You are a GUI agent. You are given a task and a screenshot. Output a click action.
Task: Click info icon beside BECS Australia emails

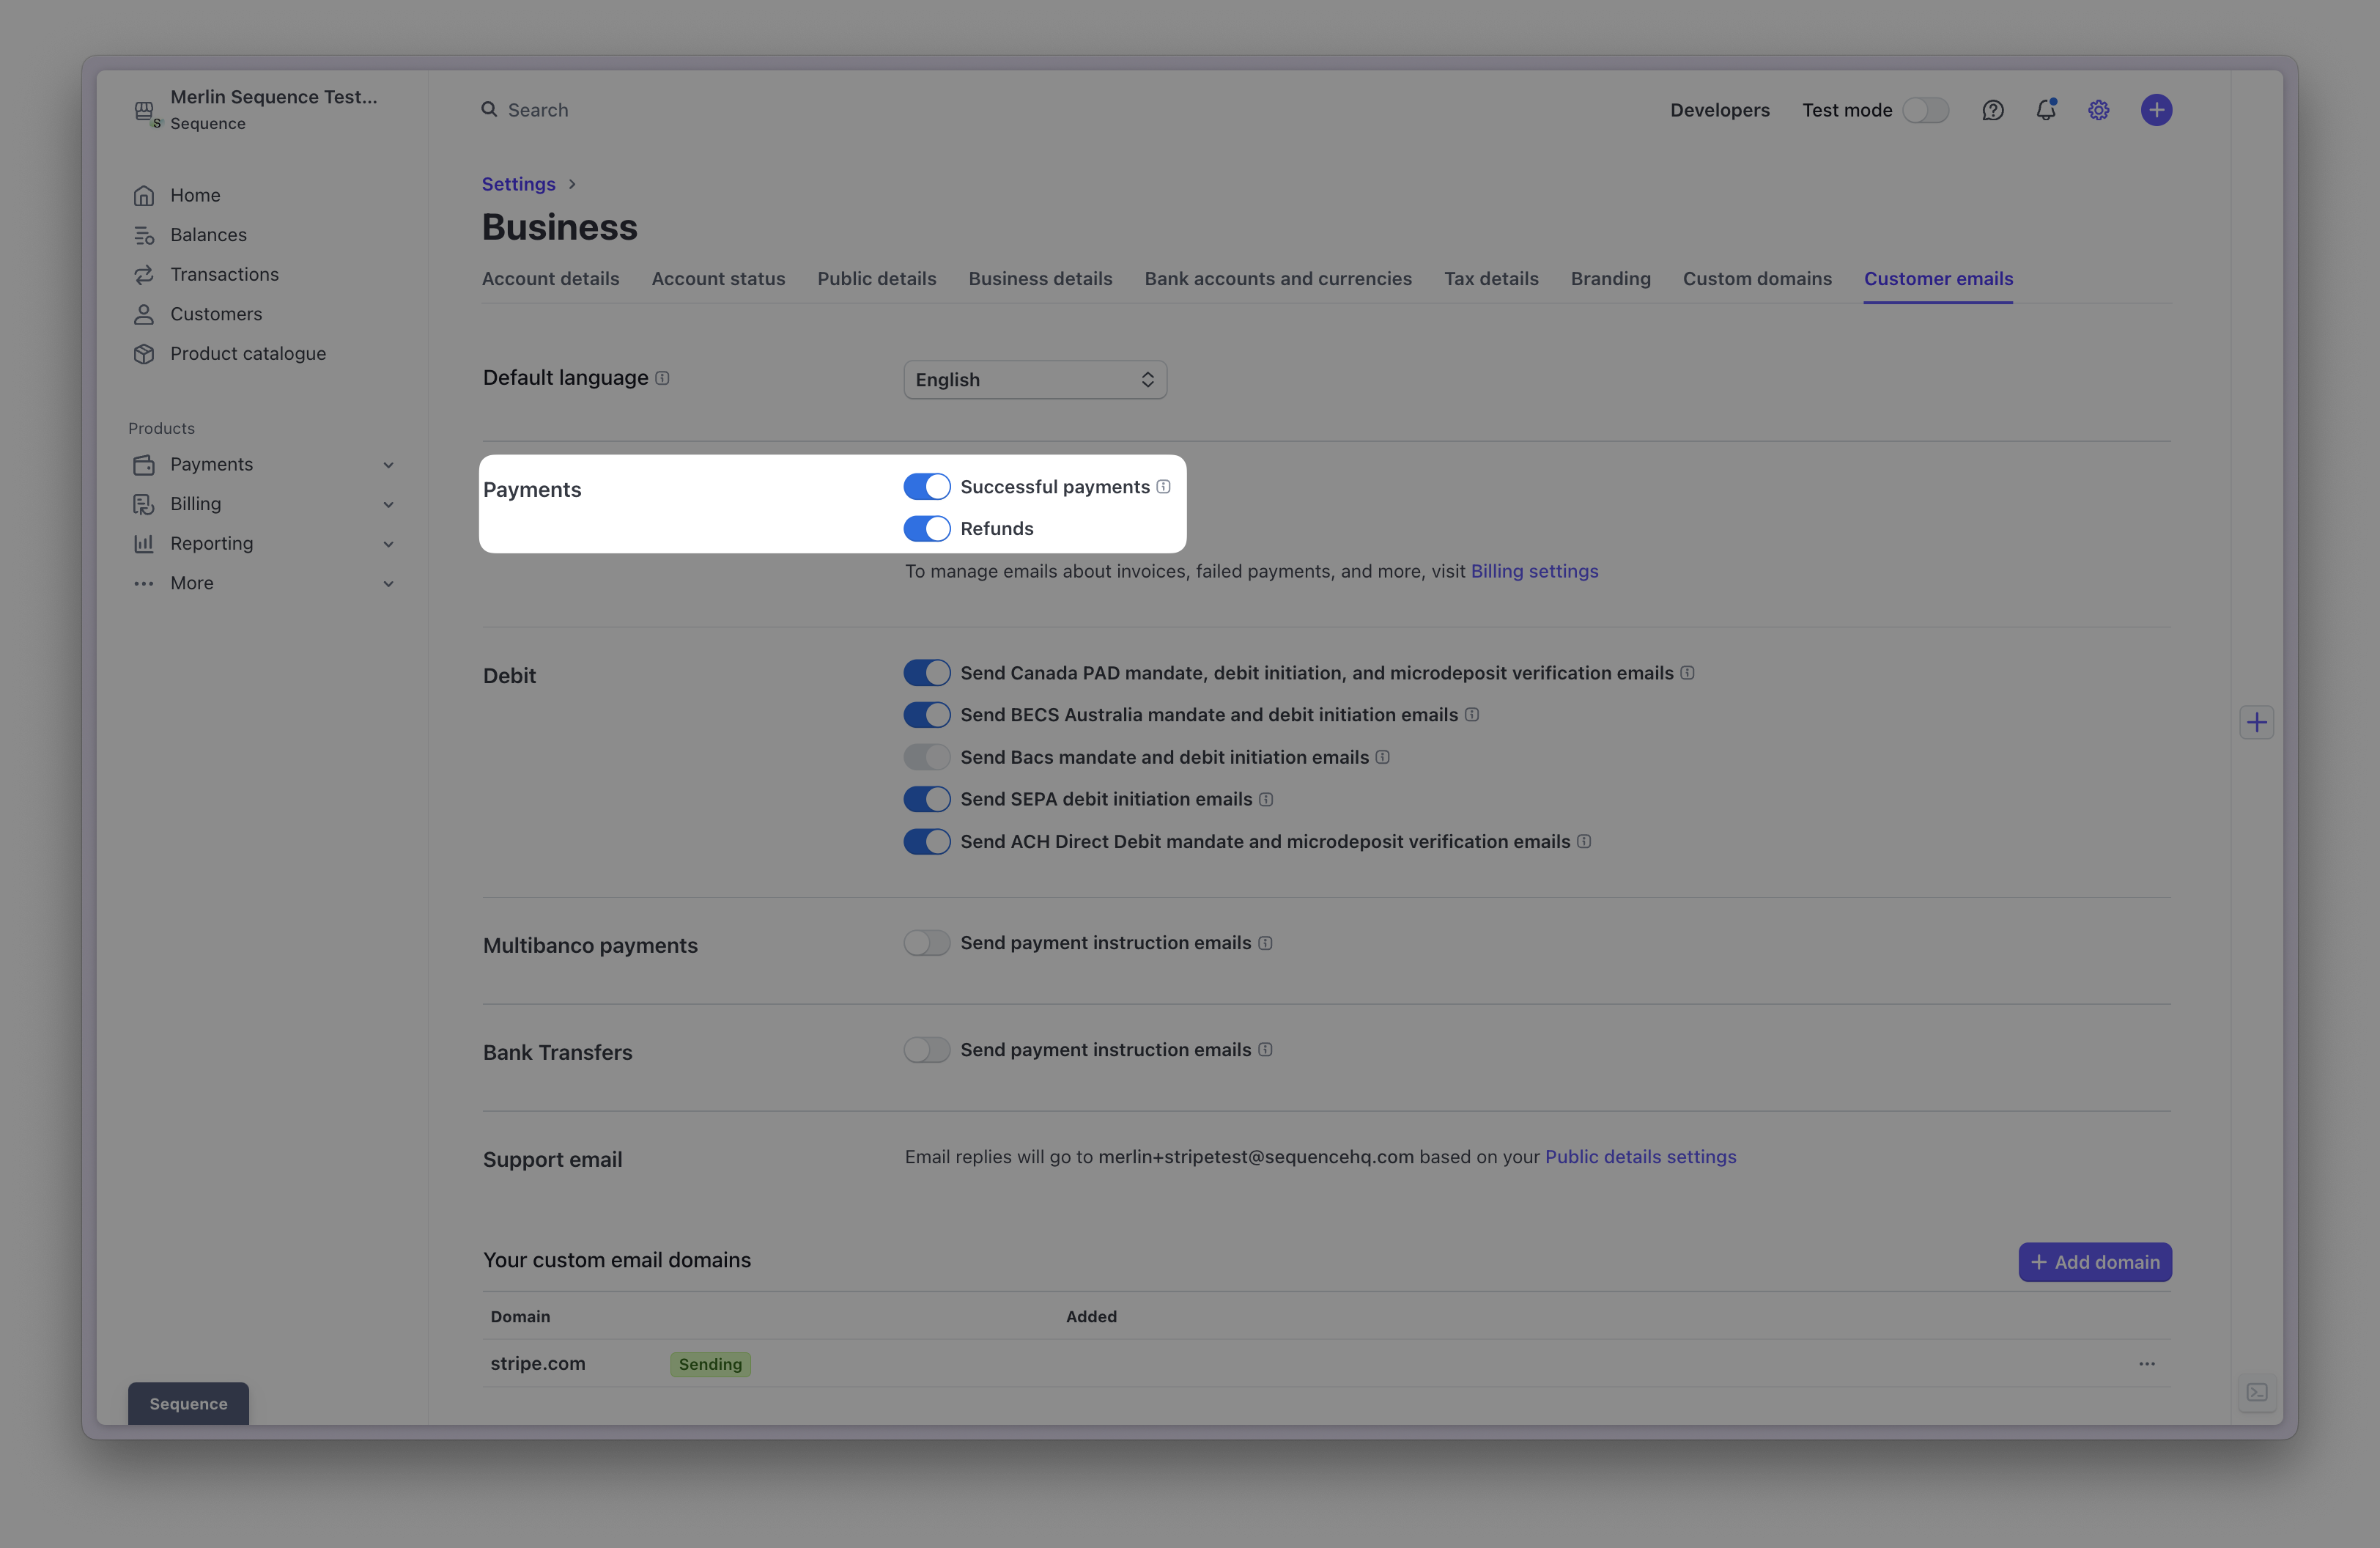click(1472, 715)
